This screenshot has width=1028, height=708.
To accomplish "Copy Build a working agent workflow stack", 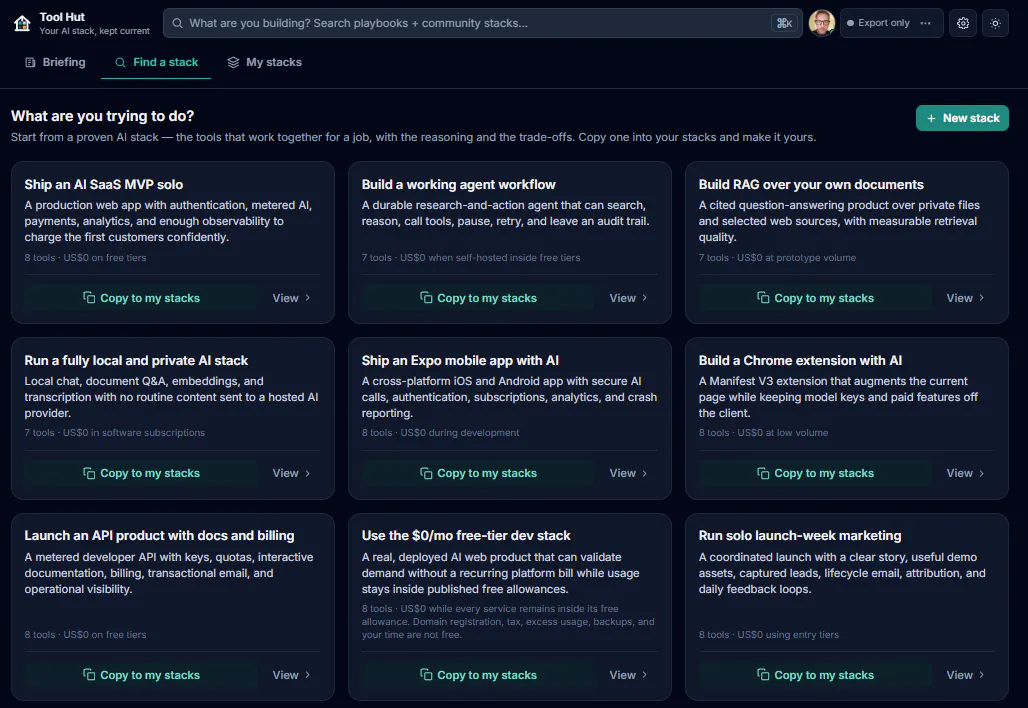I will point(478,298).
